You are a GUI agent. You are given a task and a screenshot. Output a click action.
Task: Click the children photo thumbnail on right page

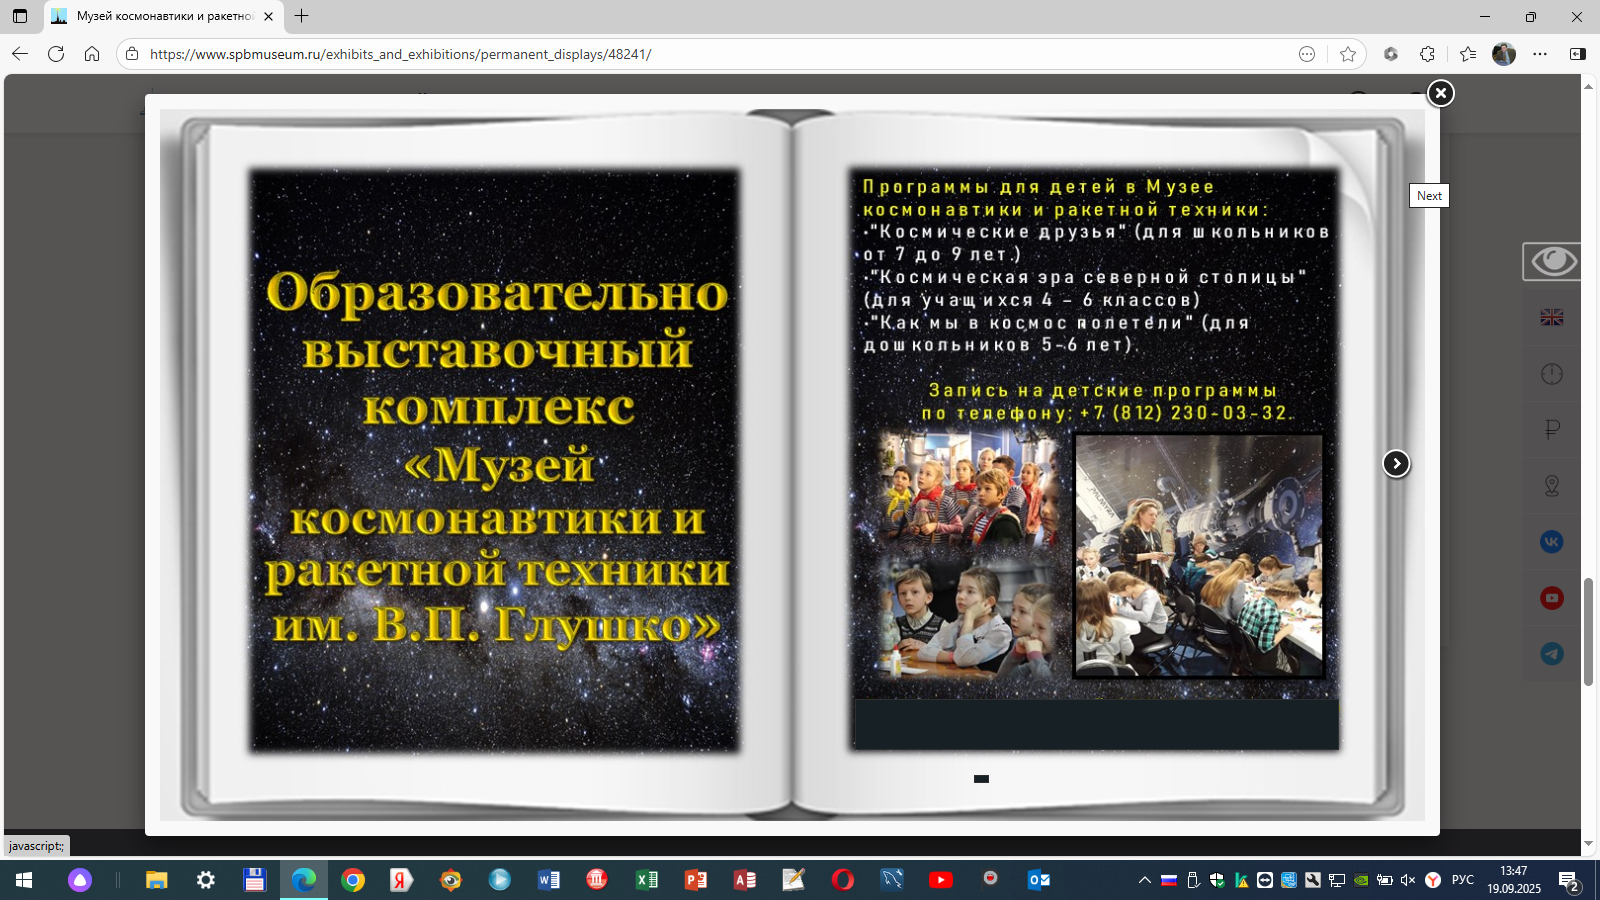click(x=1198, y=556)
